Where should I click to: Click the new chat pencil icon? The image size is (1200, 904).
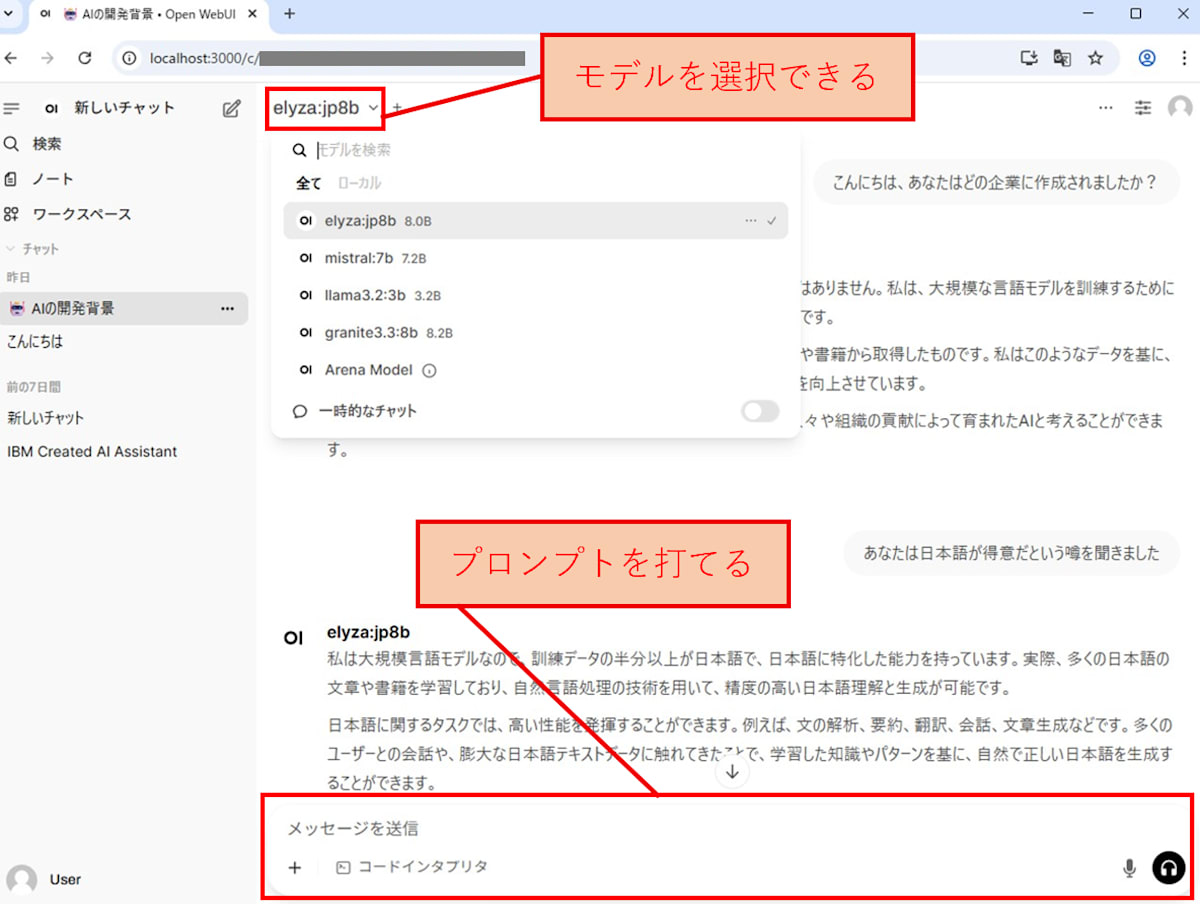tap(231, 108)
